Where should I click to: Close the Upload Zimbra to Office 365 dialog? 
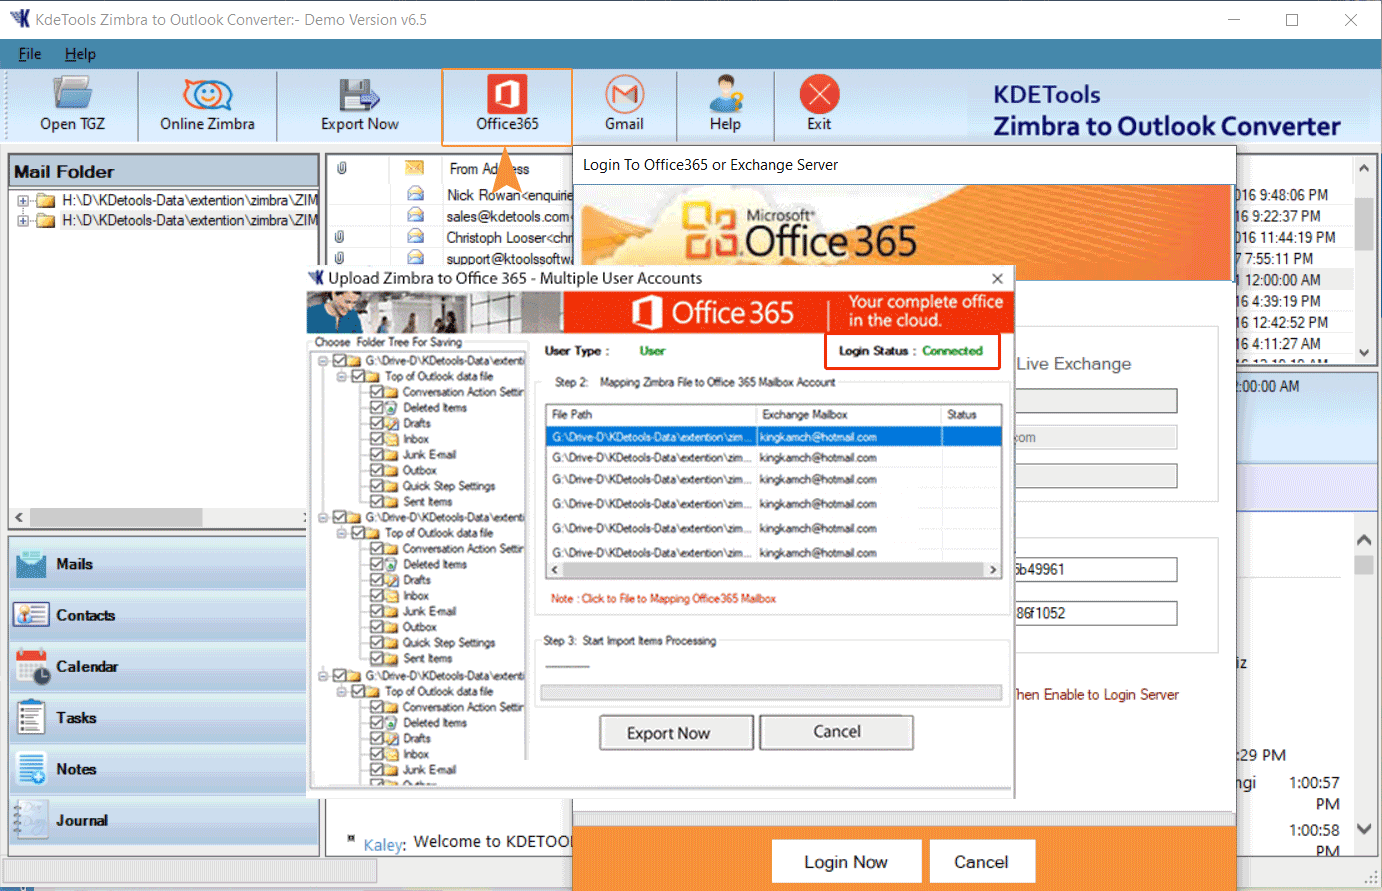(997, 278)
